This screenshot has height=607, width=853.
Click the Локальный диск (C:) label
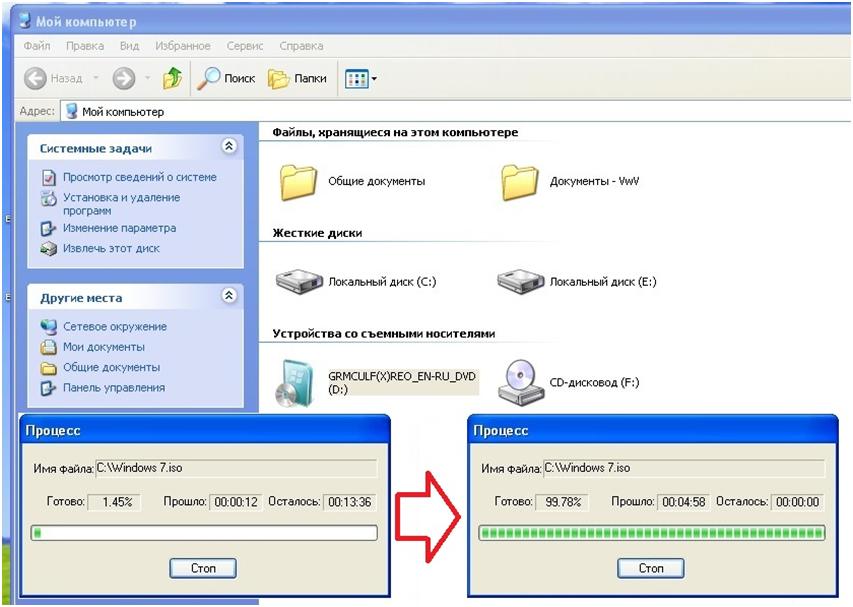click(x=382, y=282)
